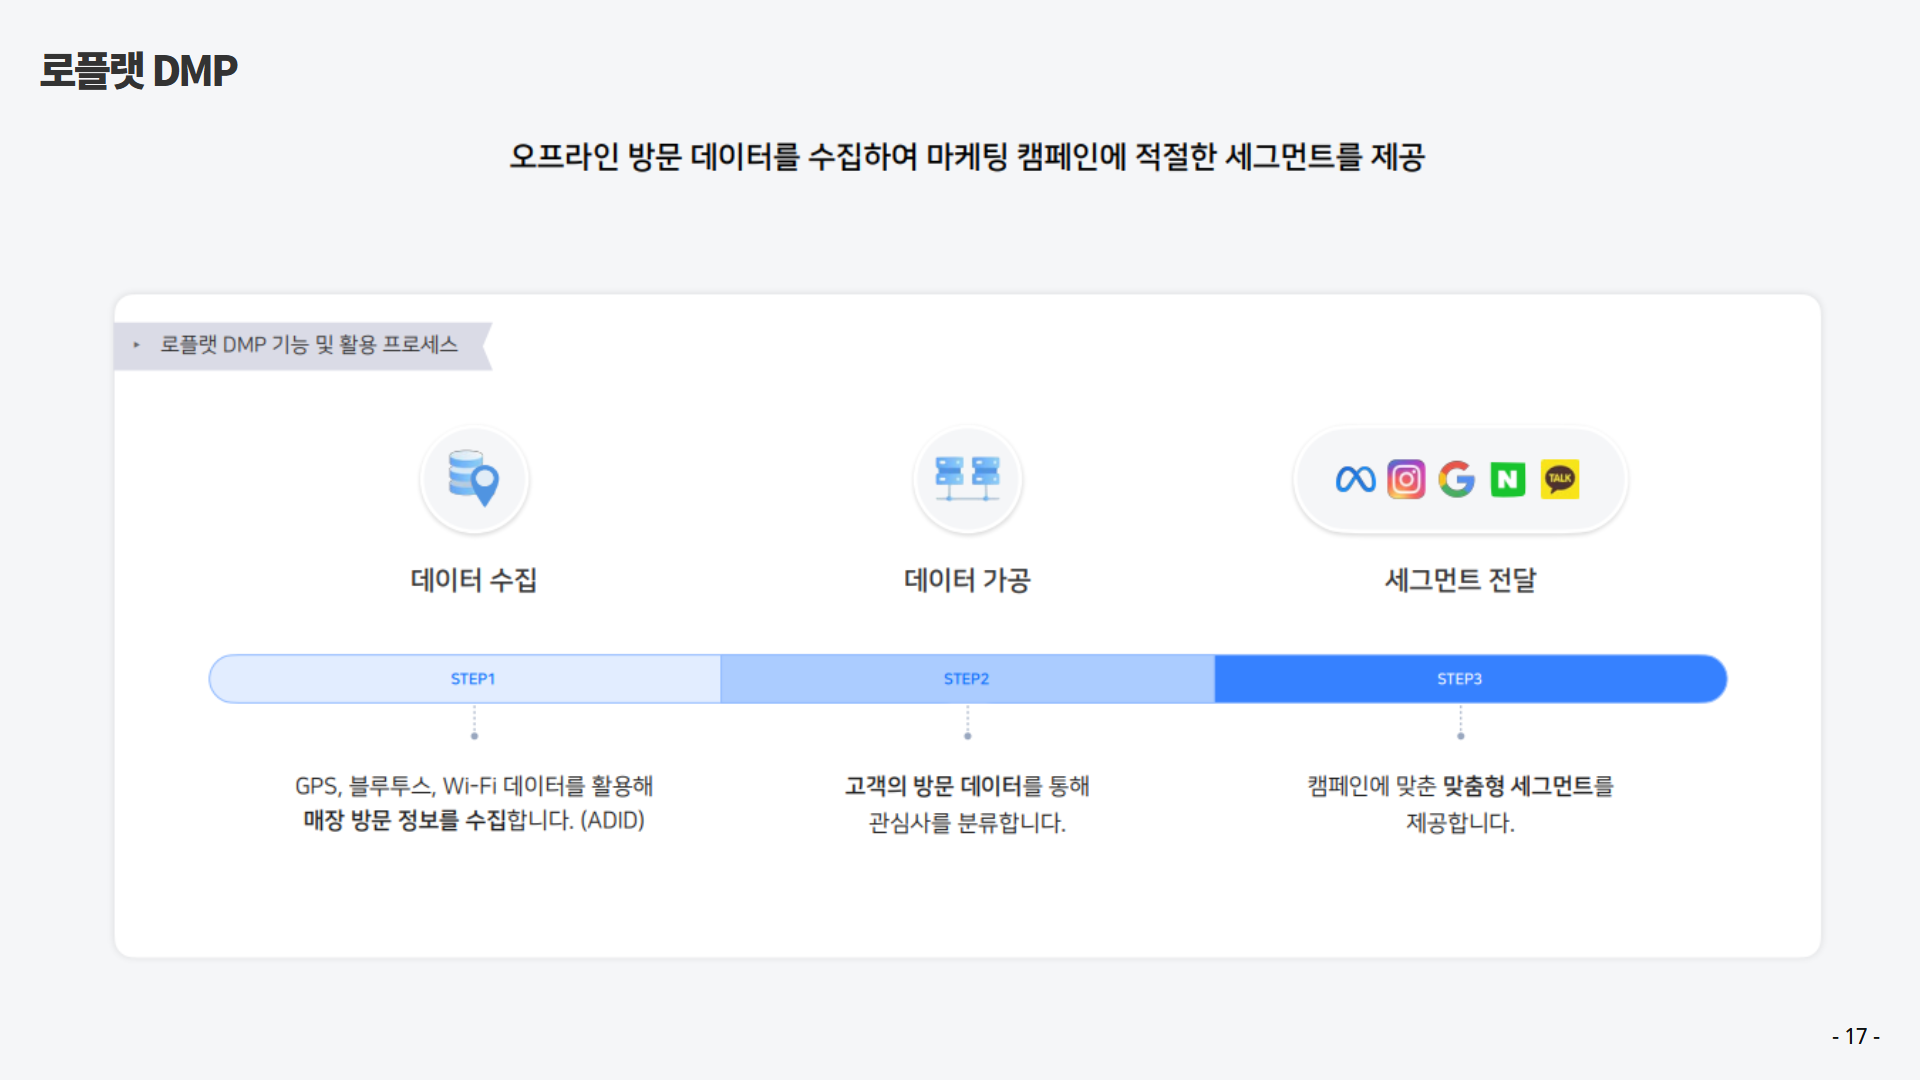Click the Meta logo icon
The height and width of the screenshot is (1080, 1920).
click(1355, 480)
